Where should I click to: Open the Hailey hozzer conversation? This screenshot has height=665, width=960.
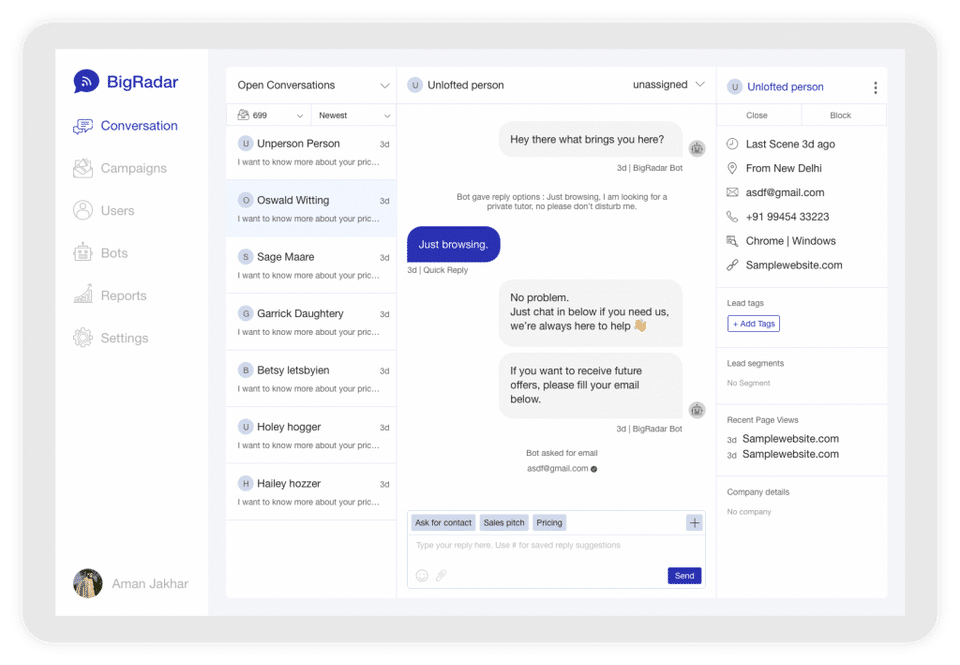311,492
